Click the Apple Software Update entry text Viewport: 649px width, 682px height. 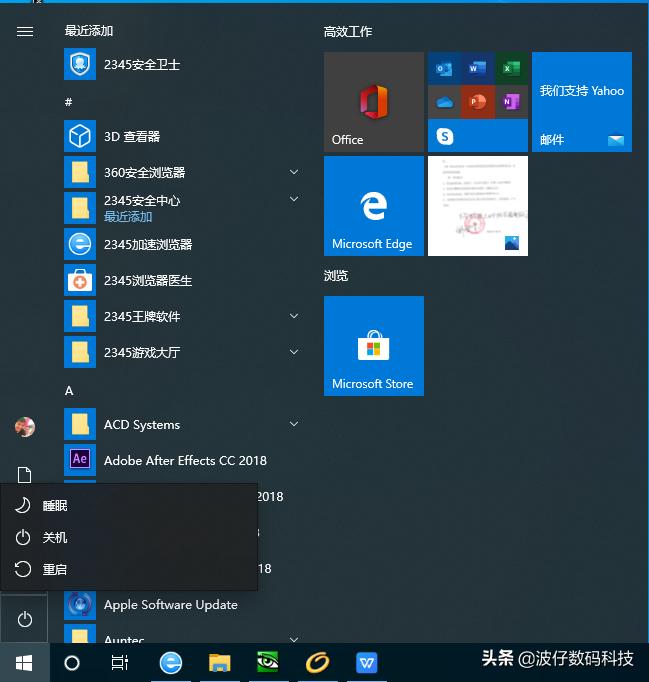(x=171, y=605)
